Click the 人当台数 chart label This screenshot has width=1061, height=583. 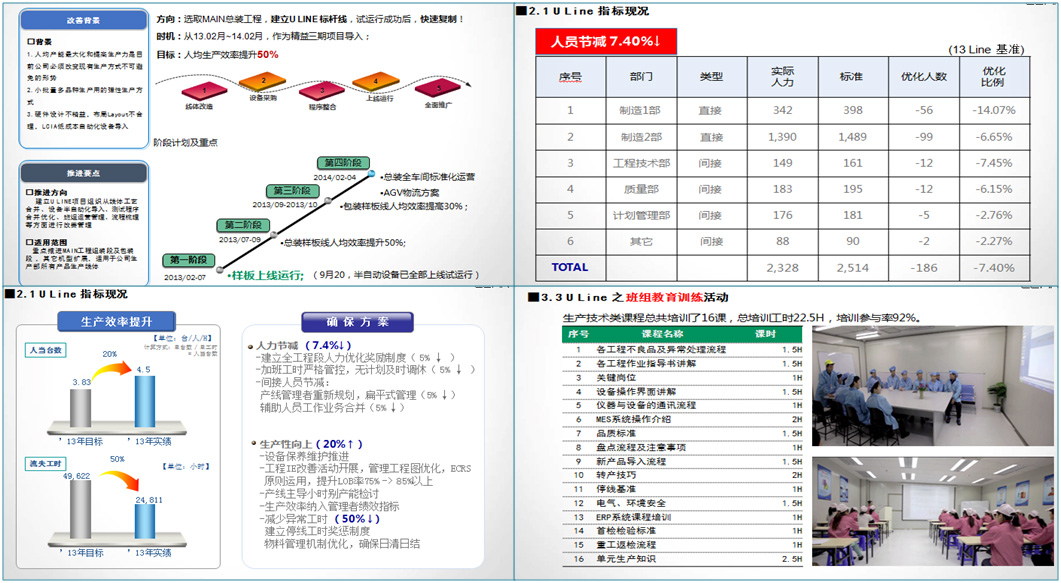pyautogui.click(x=46, y=350)
